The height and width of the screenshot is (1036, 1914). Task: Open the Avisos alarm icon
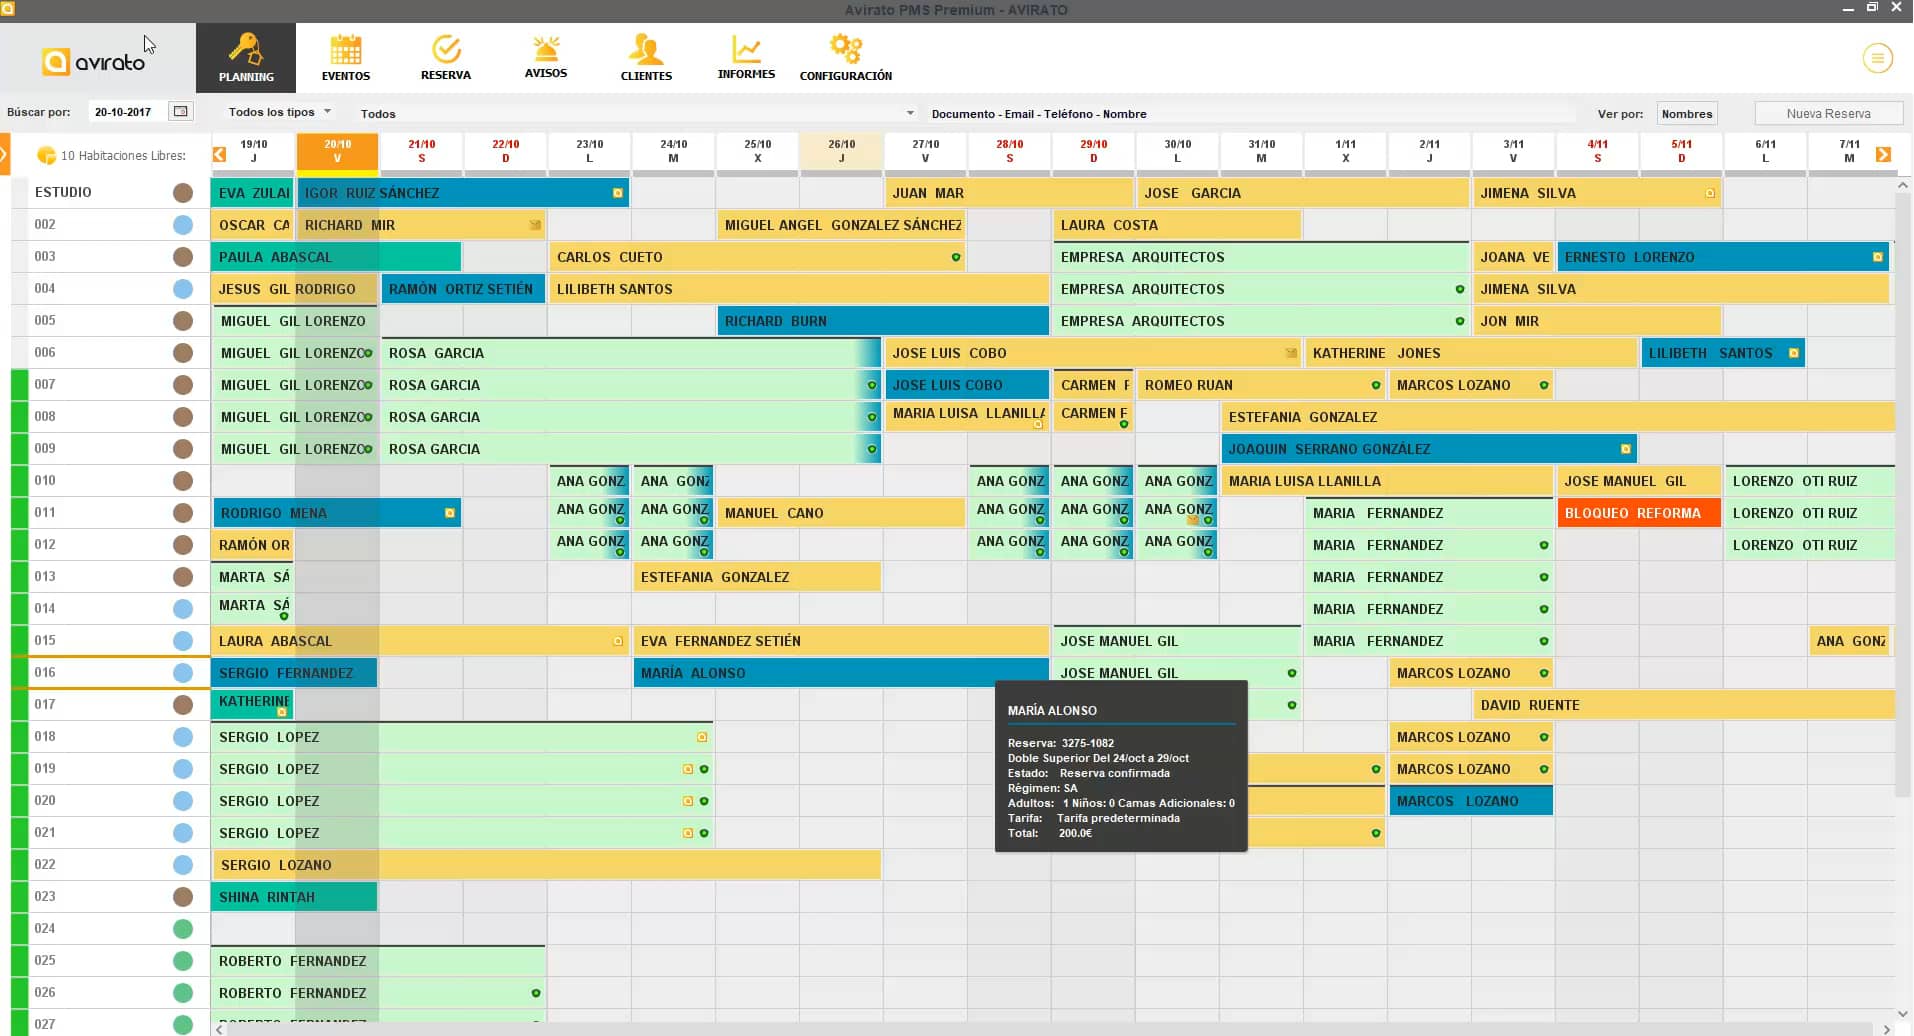[x=546, y=49]
